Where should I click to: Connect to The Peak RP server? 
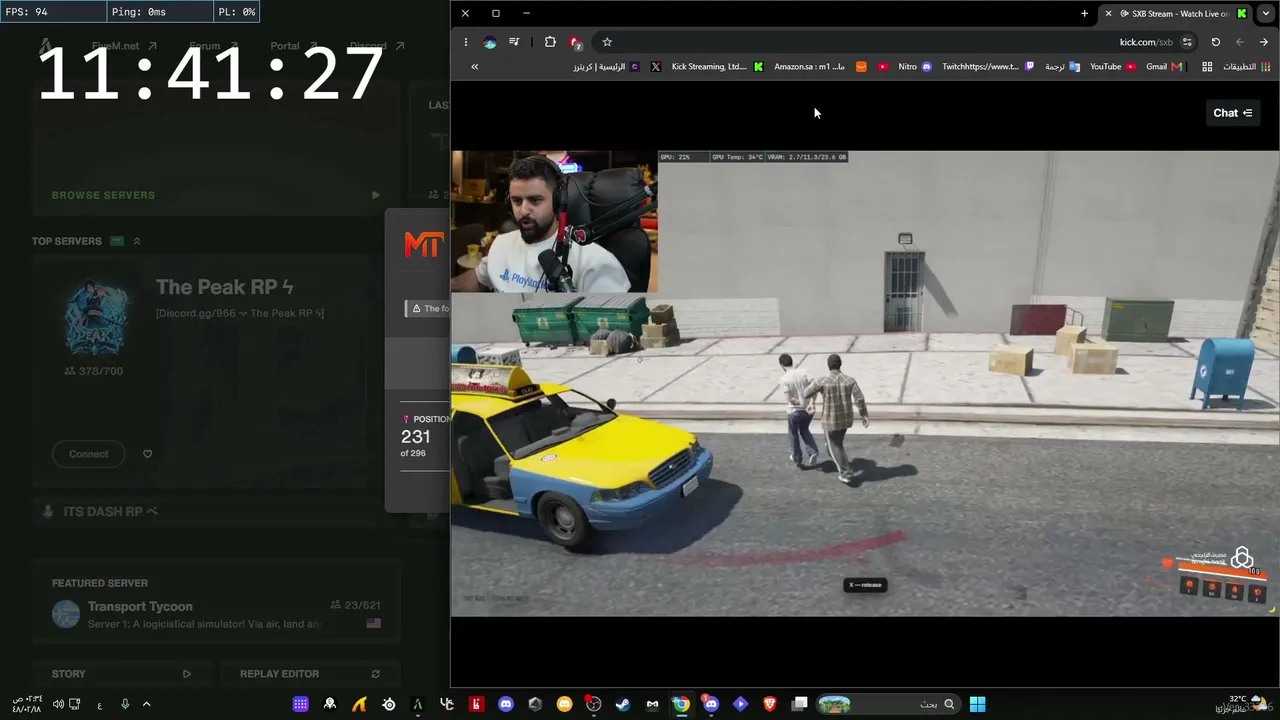pos(88,454)
